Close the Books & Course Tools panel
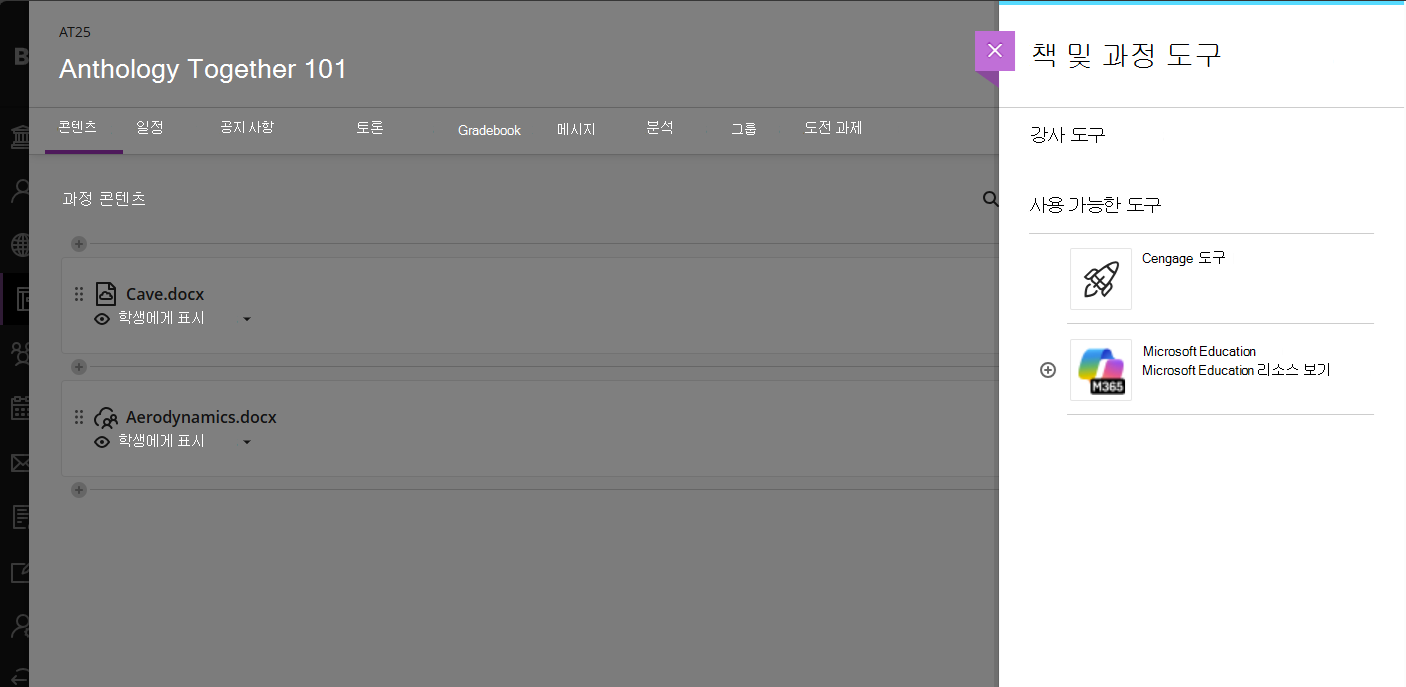This screenshot has height=687, width=1406. pyautogui.click(x=994, y=51)
